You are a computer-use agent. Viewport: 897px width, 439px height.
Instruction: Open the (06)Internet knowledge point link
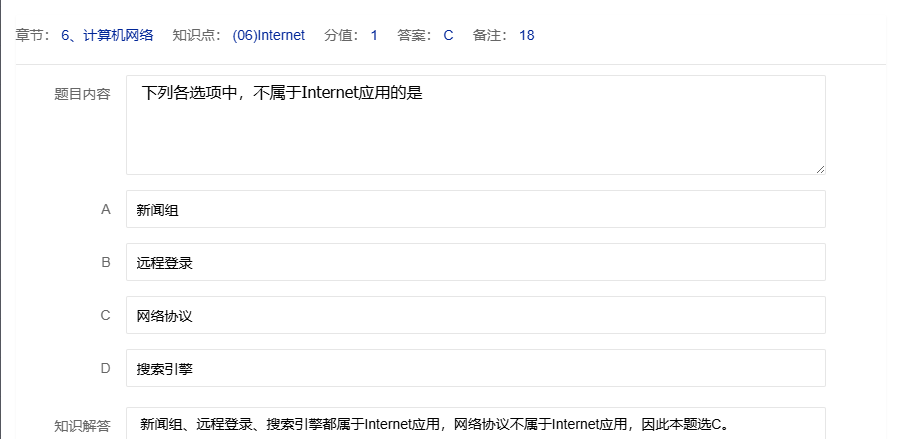(x=268, y=35)
